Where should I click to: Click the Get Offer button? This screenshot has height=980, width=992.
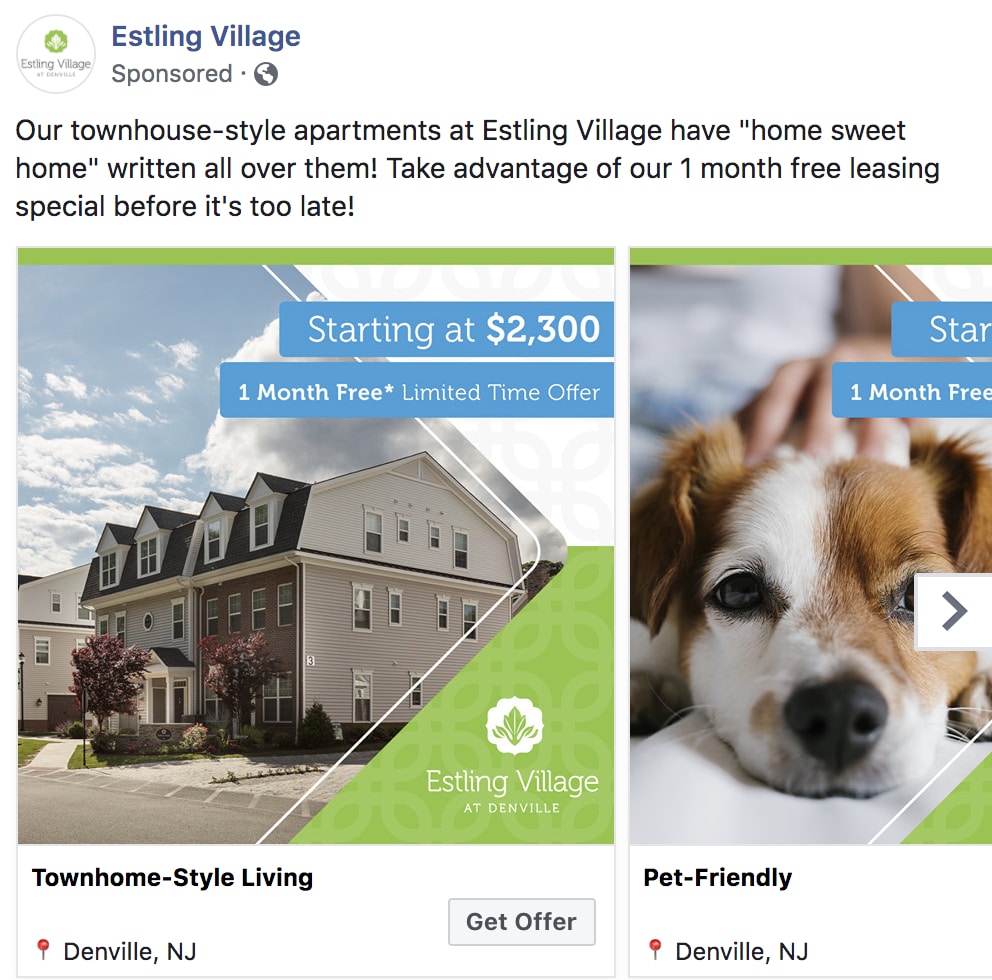coord(521,922)
